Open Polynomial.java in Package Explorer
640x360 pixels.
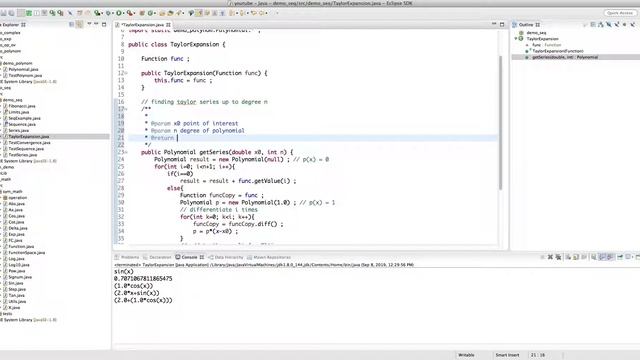tap(23, 69)
